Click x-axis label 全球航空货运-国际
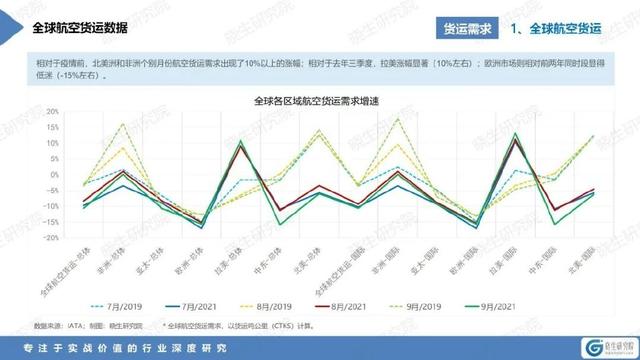The width and height of the screenshot is (640, 360). 340,271
